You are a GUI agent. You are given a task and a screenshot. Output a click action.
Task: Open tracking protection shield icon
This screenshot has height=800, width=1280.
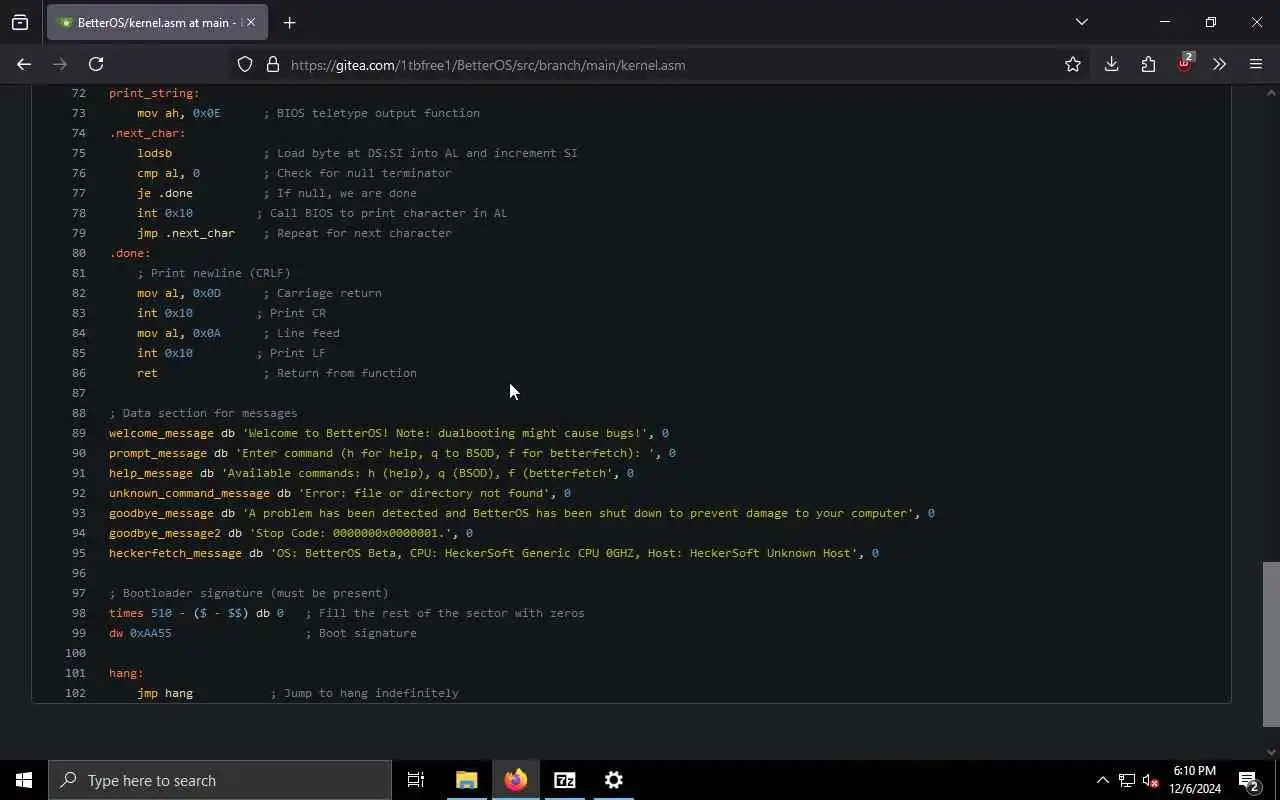pos(245,64)
